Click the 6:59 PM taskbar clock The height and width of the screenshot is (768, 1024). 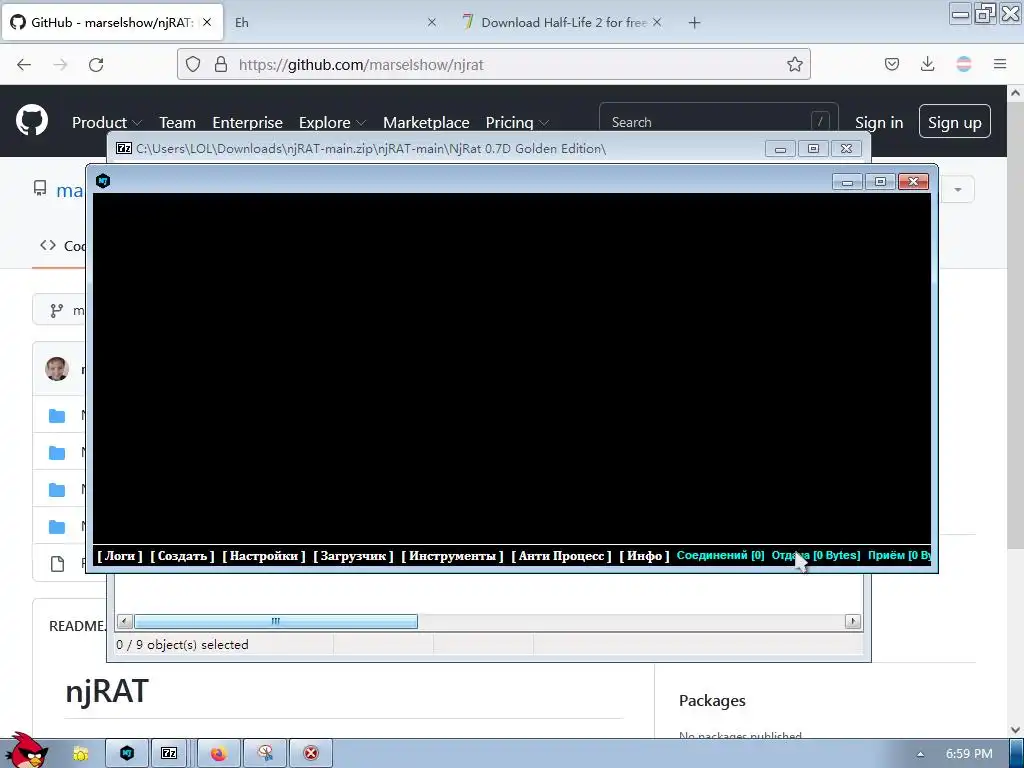[x=969, y=754]
